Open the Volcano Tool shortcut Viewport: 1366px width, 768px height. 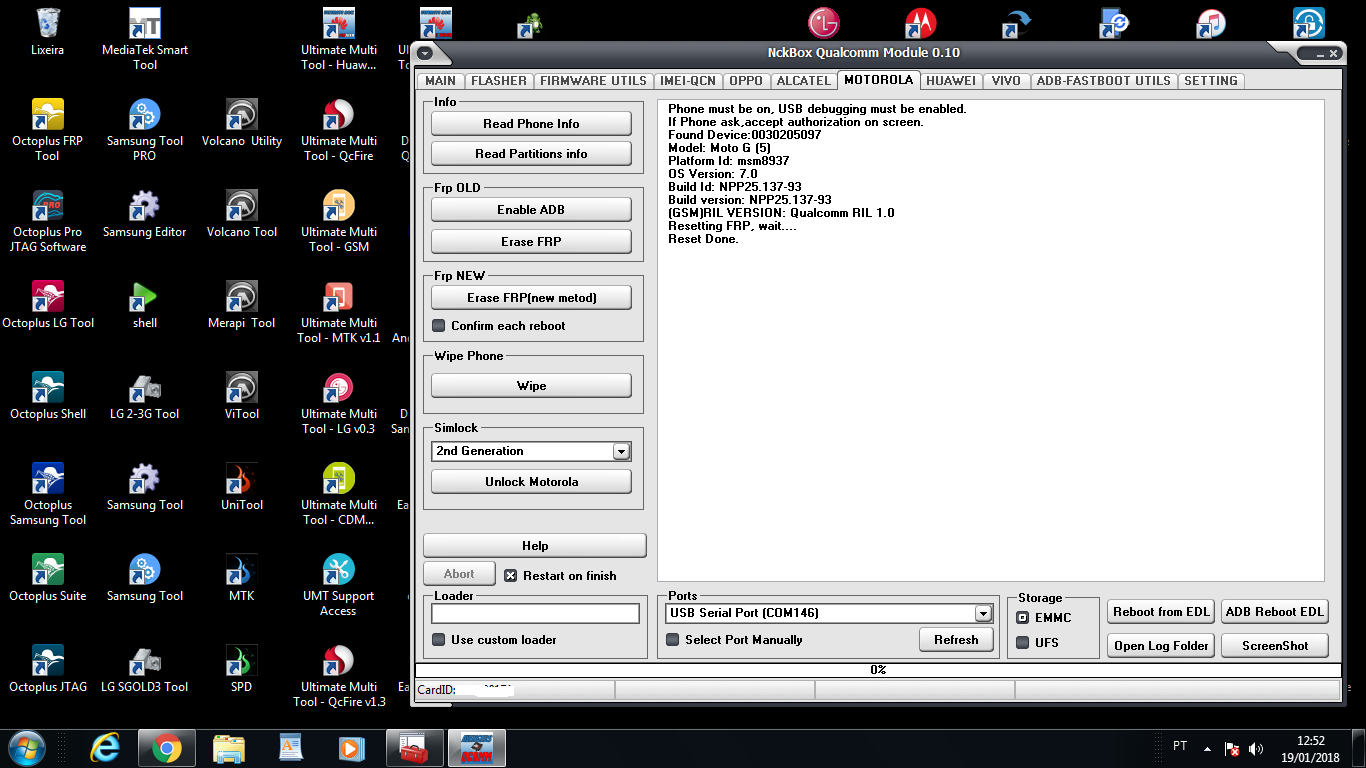point(242,214)
